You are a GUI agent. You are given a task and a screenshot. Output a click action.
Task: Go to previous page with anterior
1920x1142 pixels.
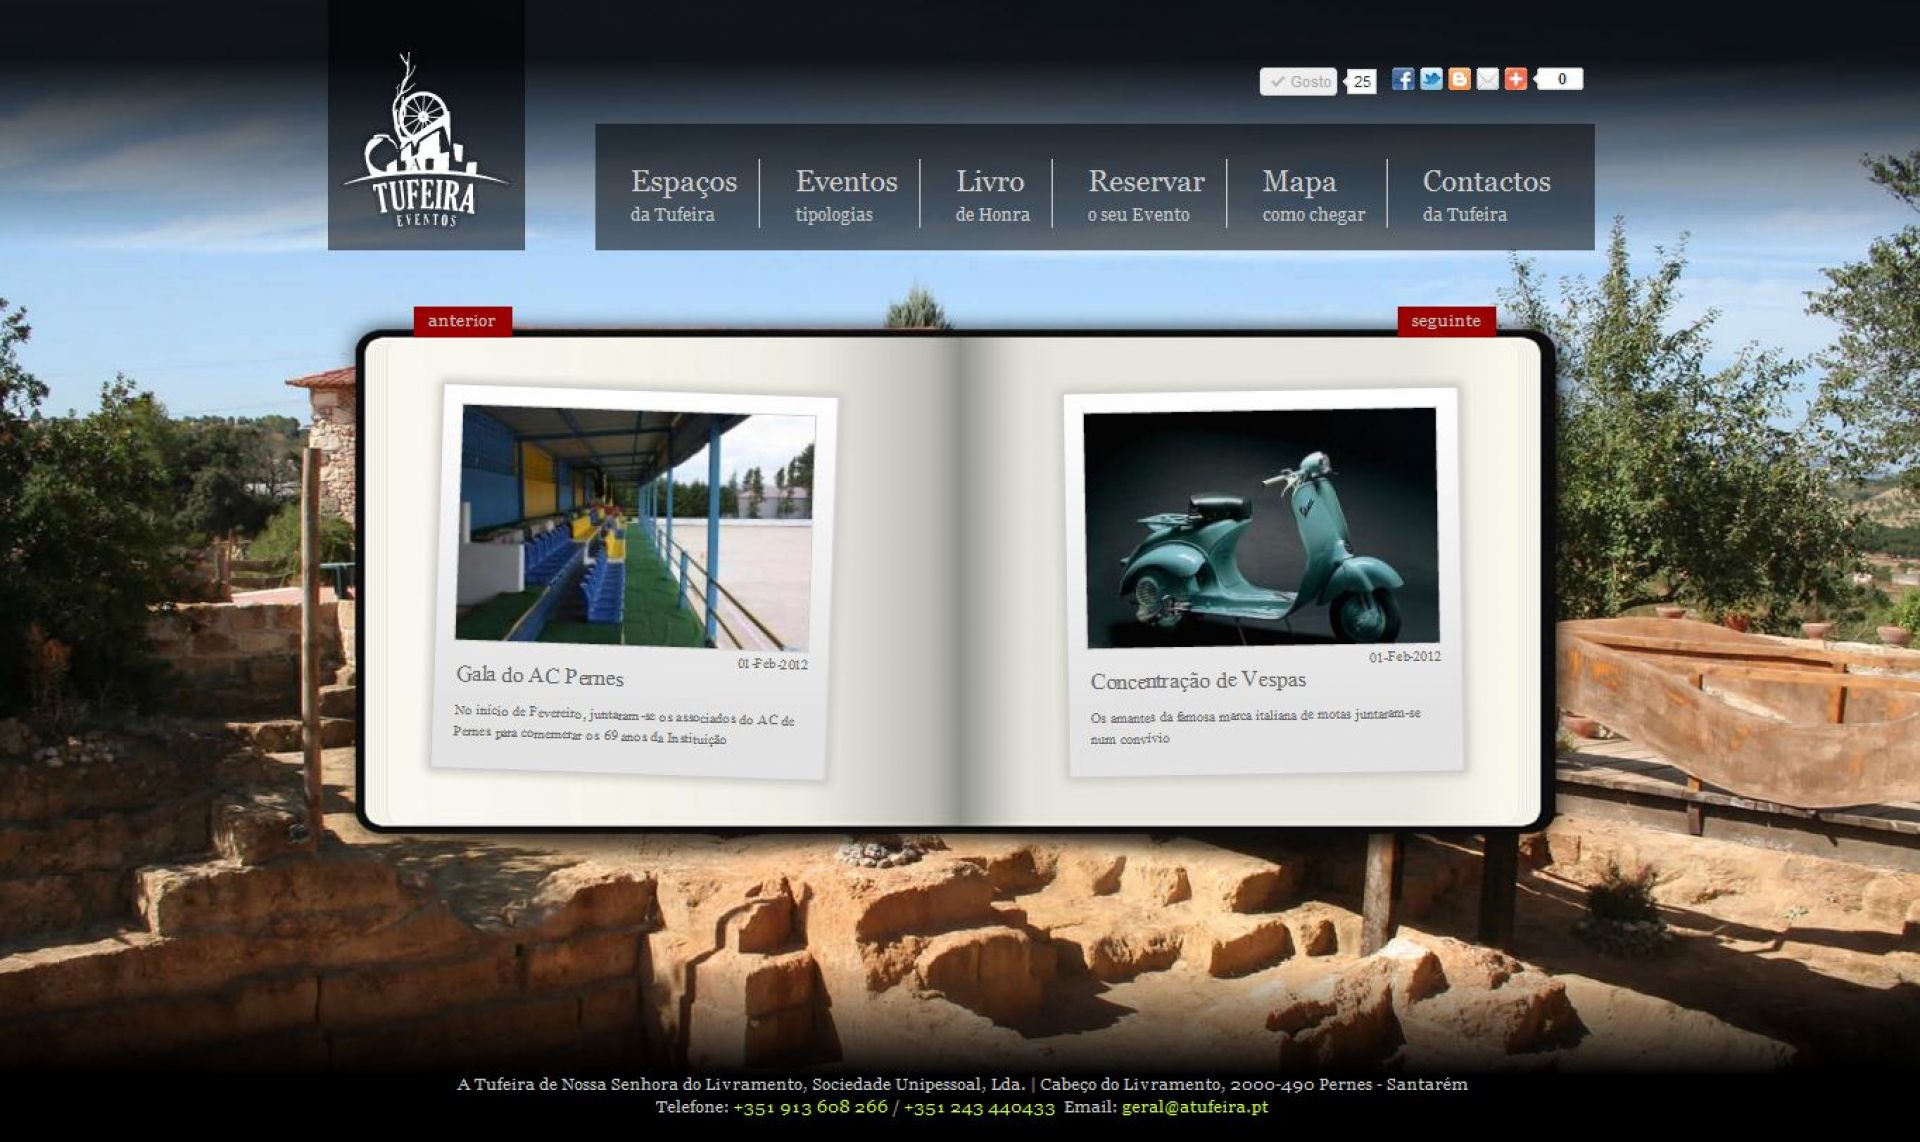pyautogui.click(x=462, y=321)
